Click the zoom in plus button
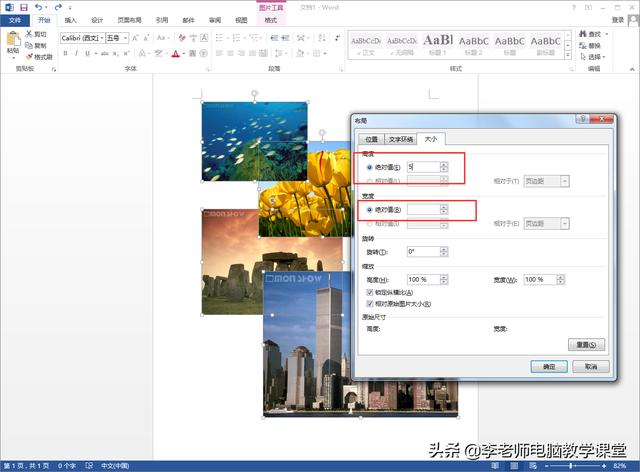 point(604,466)
